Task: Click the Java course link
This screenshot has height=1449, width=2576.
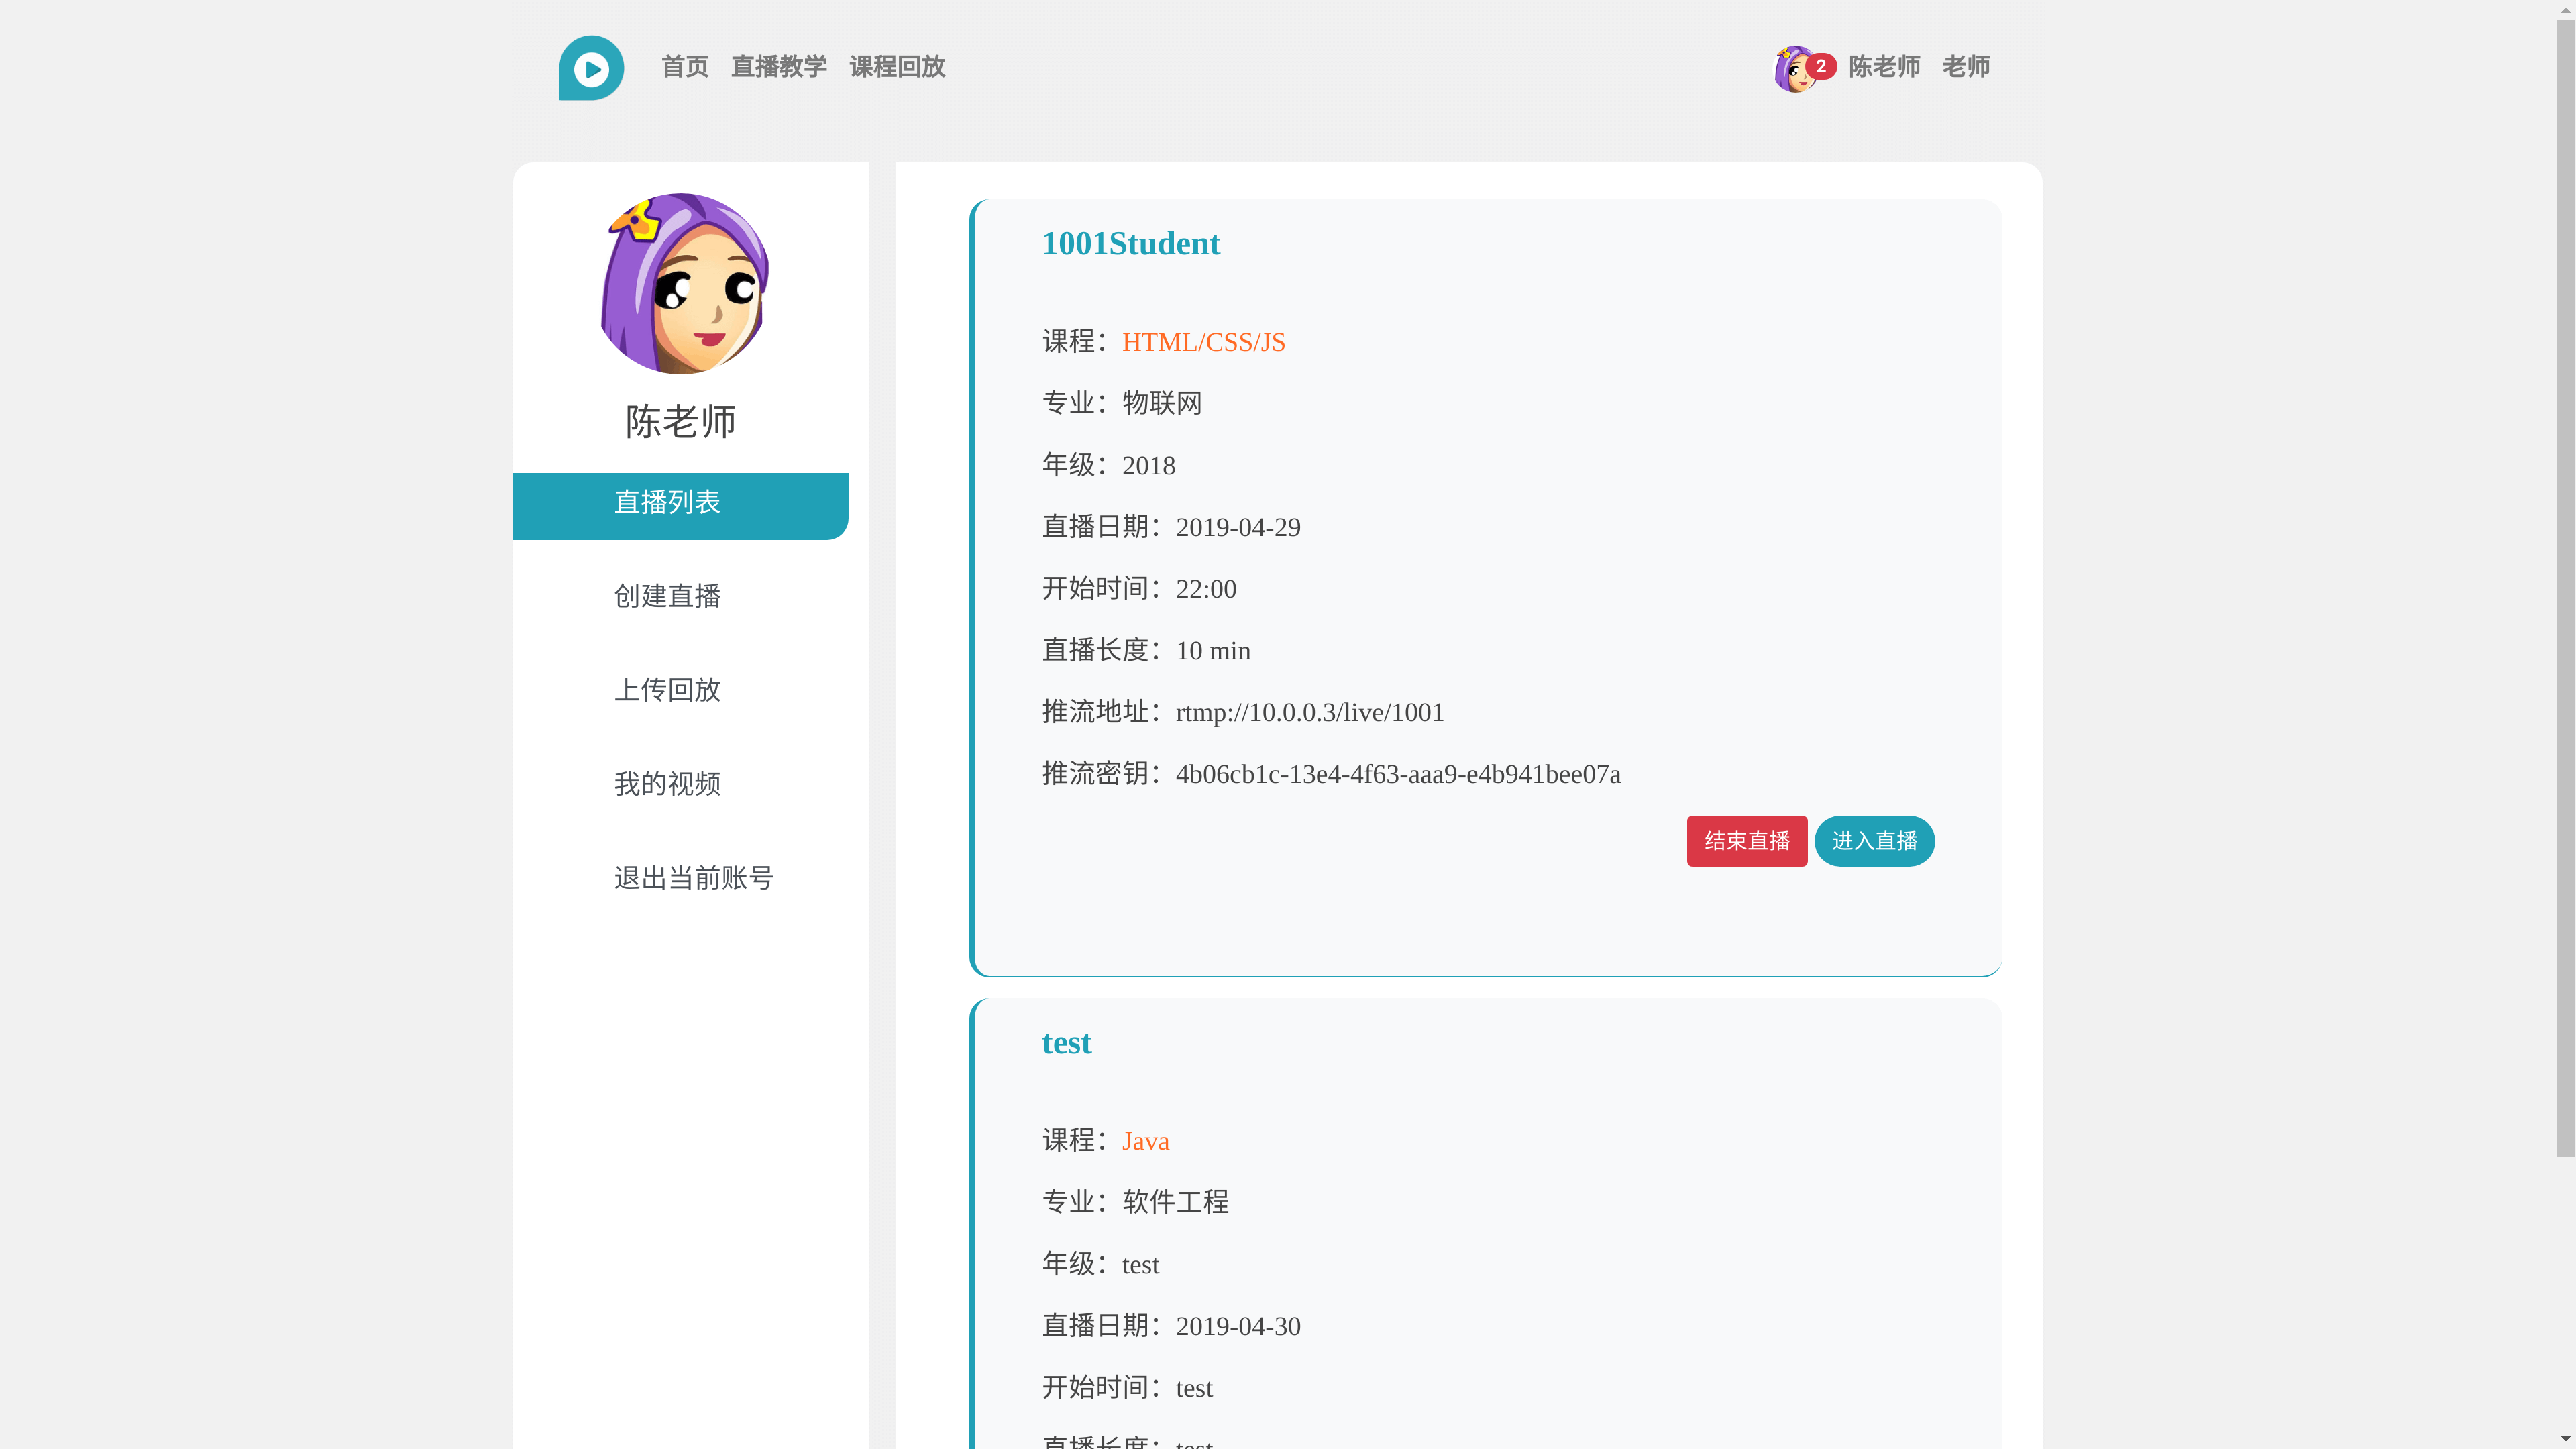Action: tap(1145, 1141)
